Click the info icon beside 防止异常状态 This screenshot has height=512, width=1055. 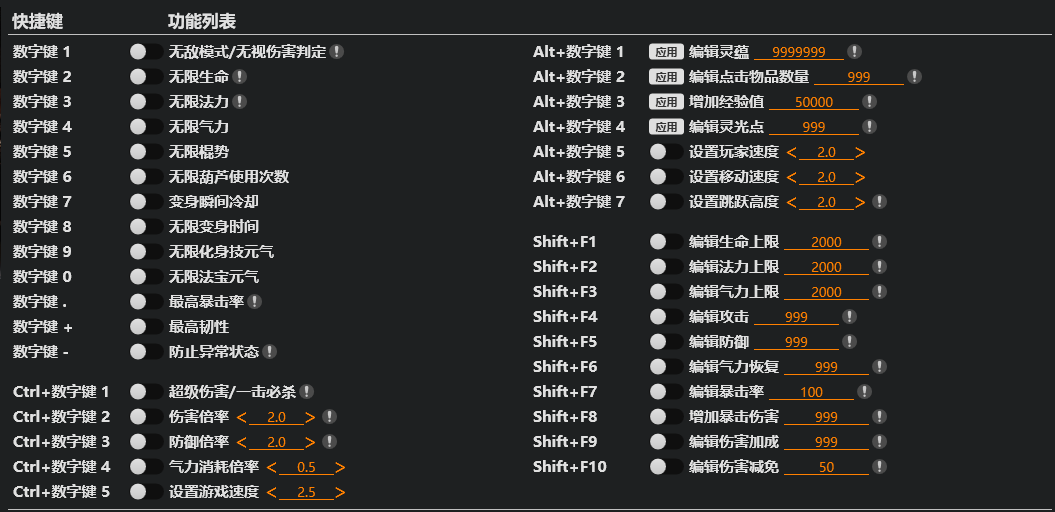(270, 352)
